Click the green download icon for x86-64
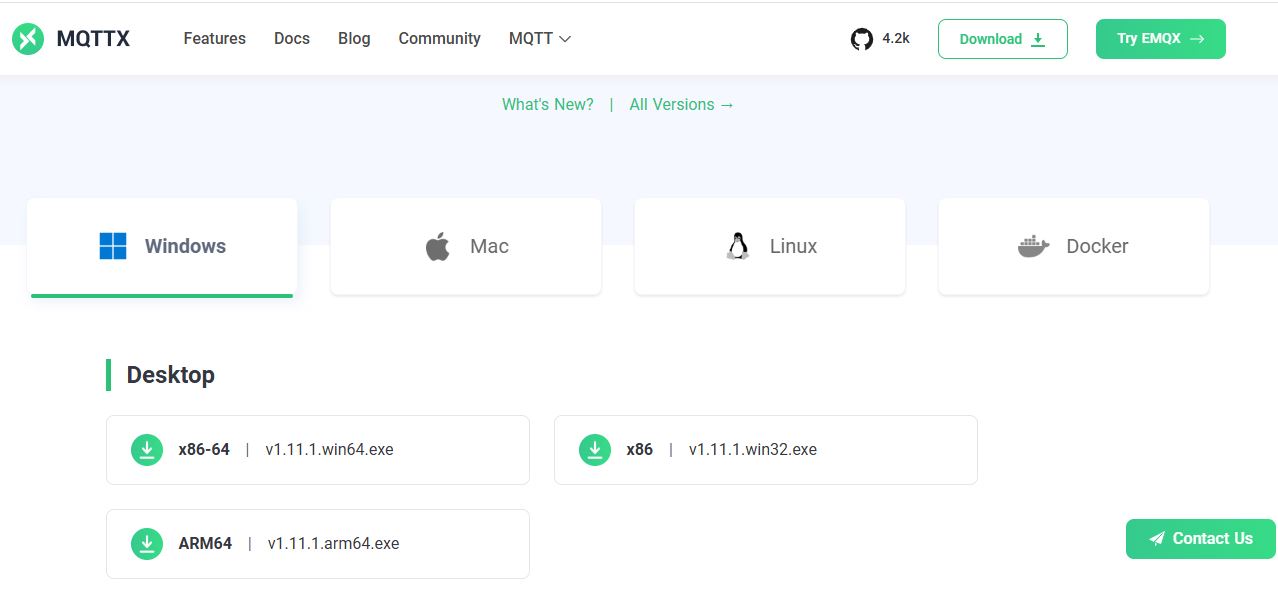1278x595 pixels. (x=147, y=450)
